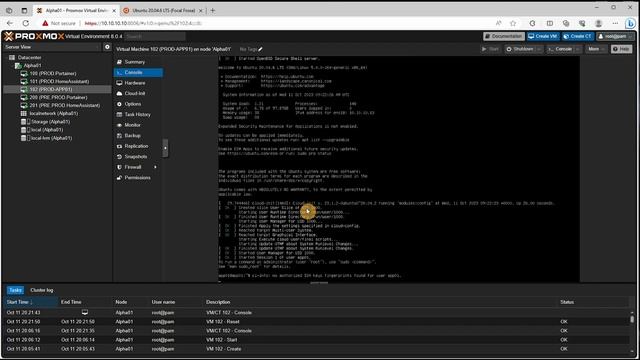Screen dimensions: 640x360
Task: Select the Alpha01 node in tree
Action: point(32,65)
